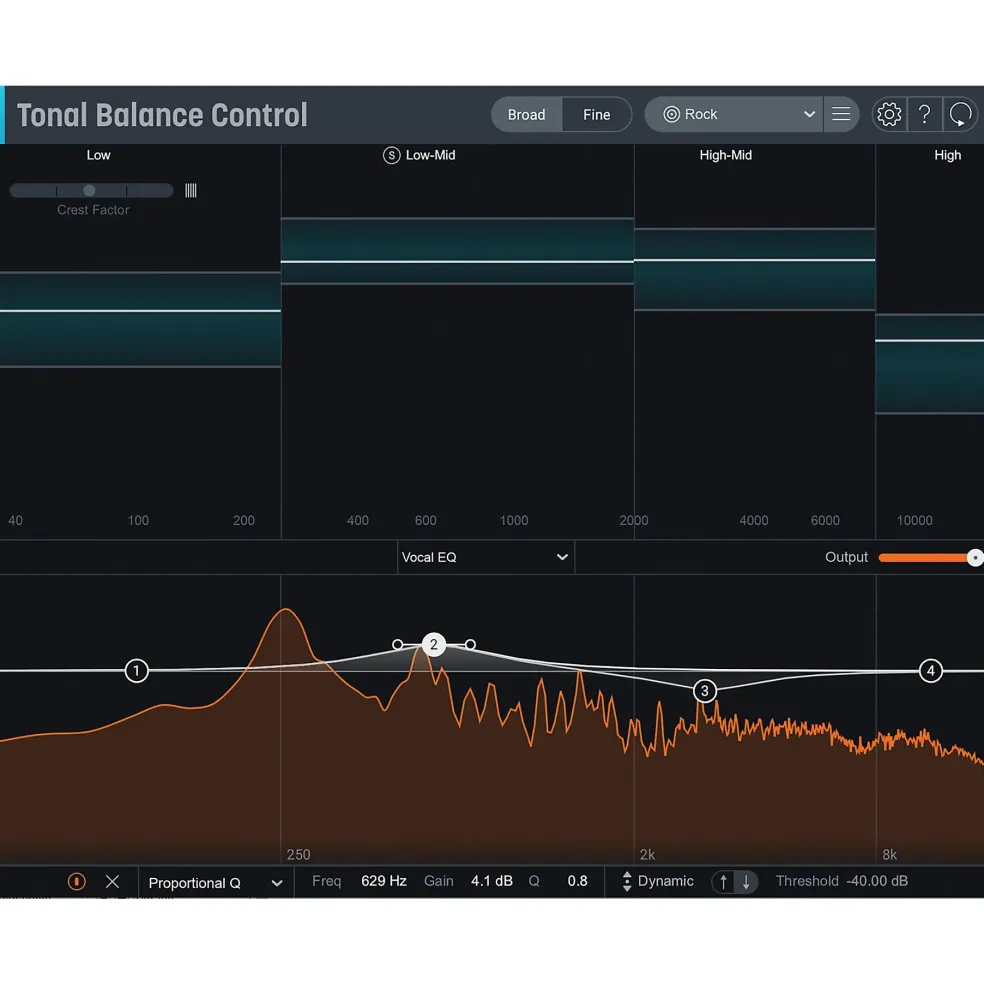Image resolution: width=984 pixels, height=985 pixels.
Task: Click the reset/undo circular icon in header
Action: (x=960, y=114)
